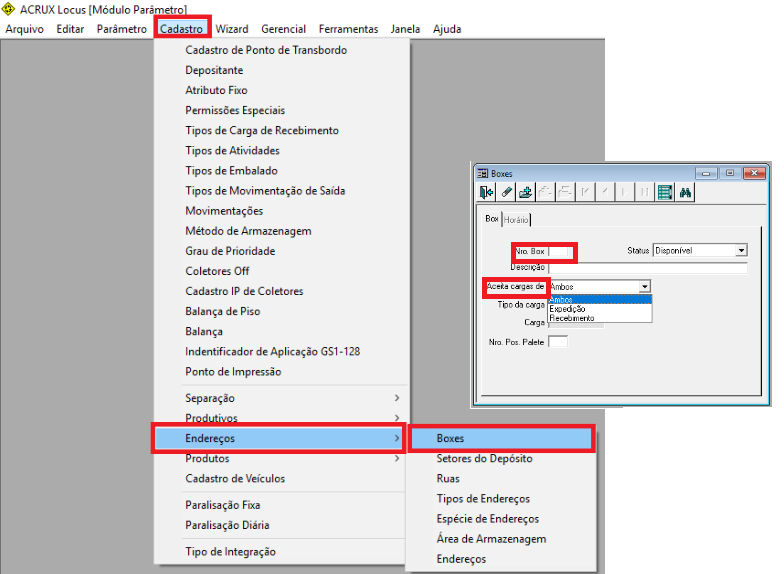Click the Nro. Pos. Palete input field
This screenshot has width=784, height=574.
[558, 342]
